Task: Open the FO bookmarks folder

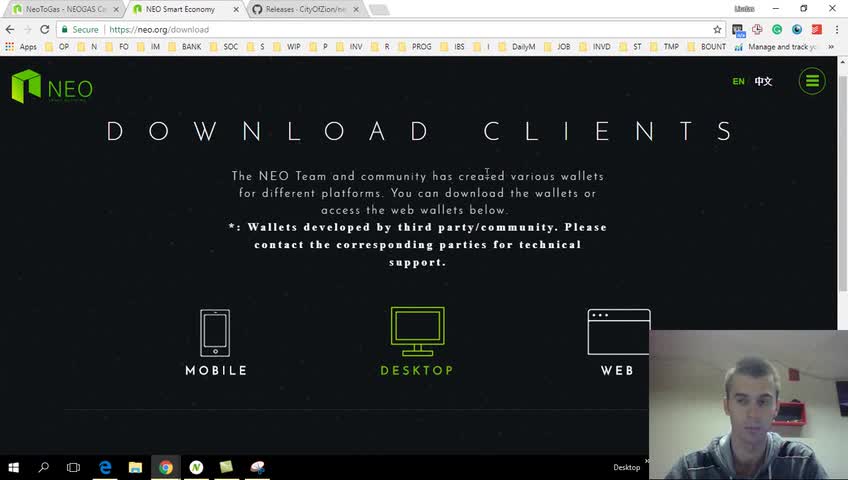Action: [117, 46]
